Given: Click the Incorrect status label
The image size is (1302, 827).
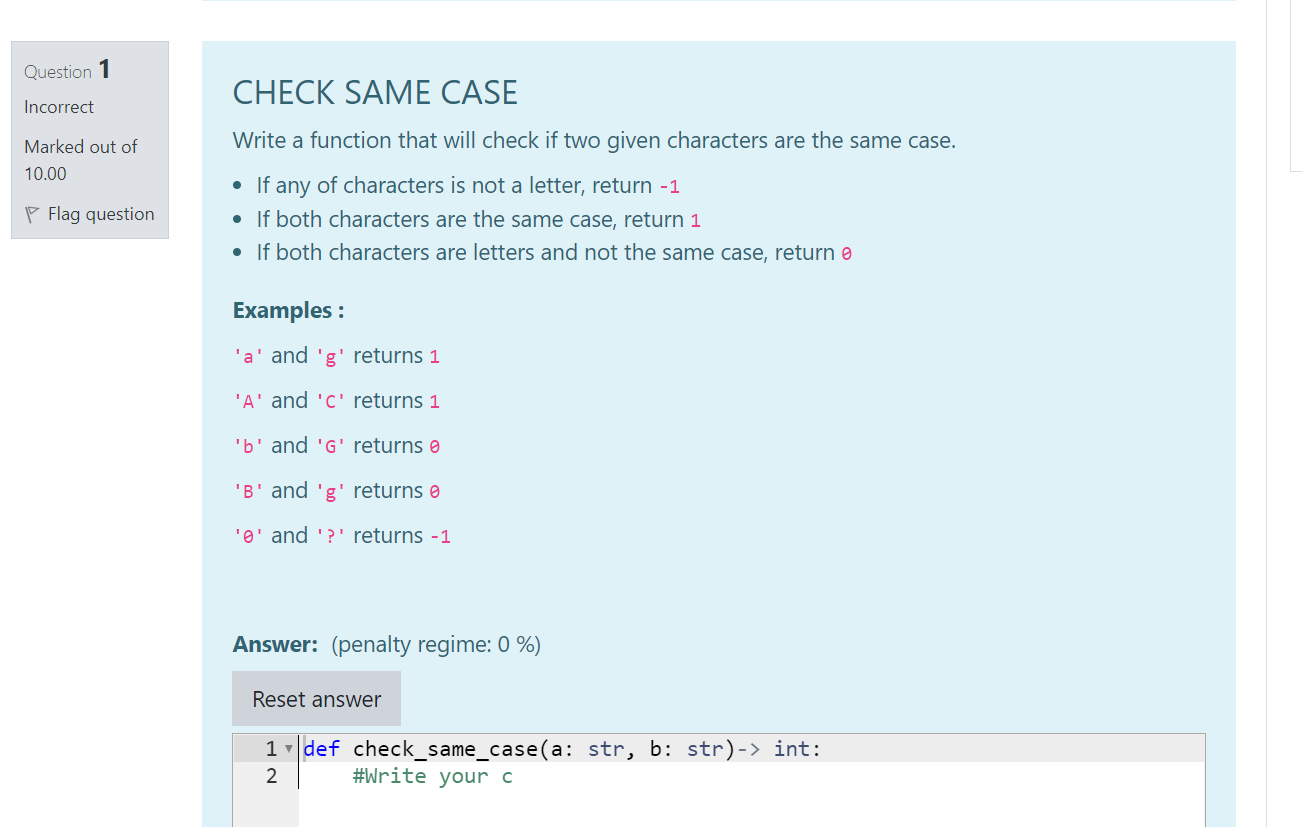Looking at the screenshot, I should [58, 106].
